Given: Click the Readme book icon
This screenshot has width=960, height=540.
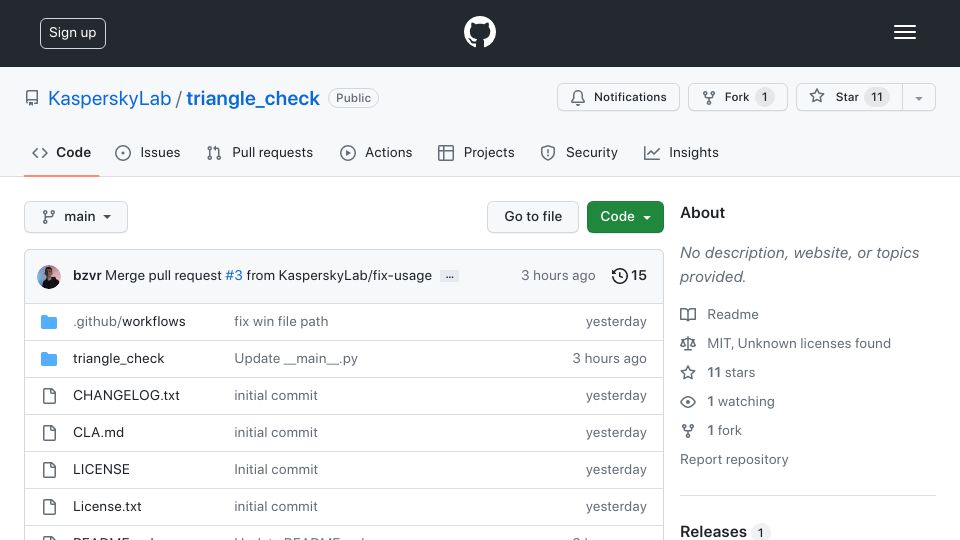Looking at the screenshot, I should coord(688,315).
